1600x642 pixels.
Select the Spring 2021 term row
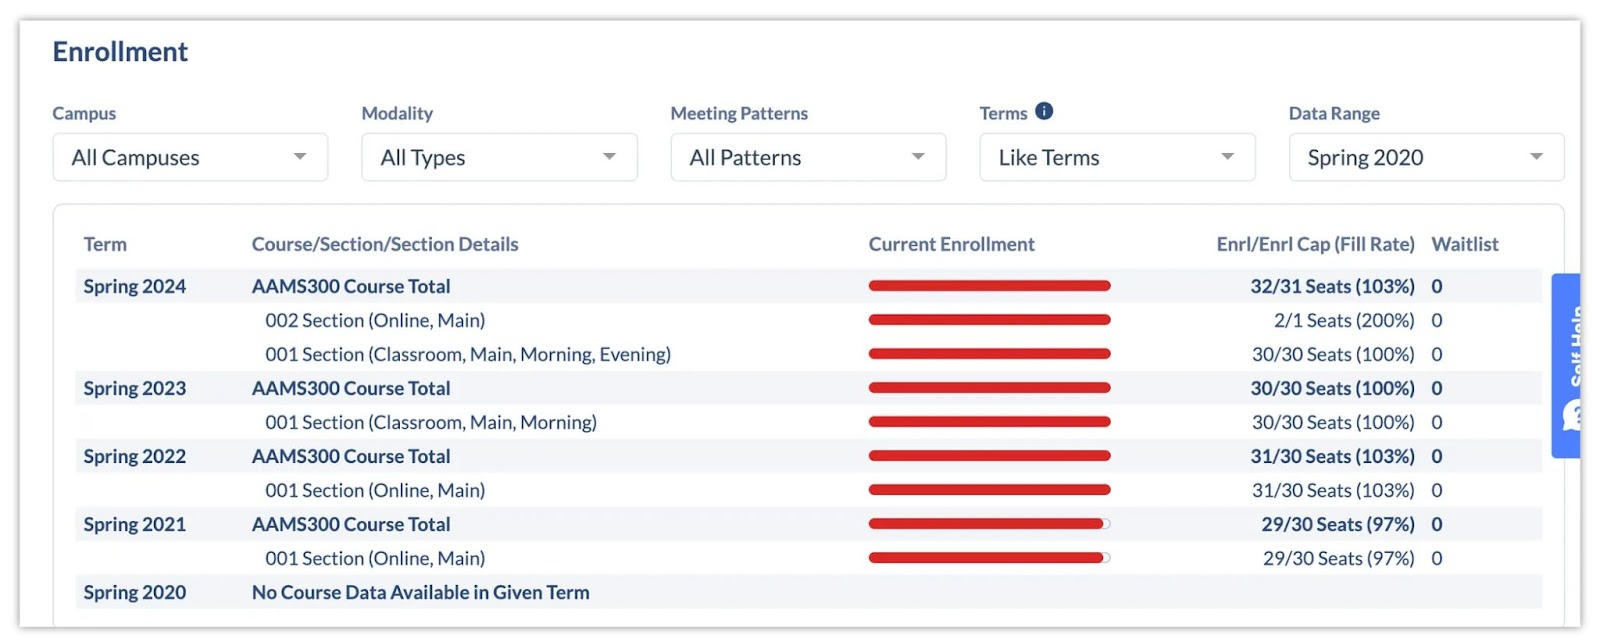coord(808,524)
